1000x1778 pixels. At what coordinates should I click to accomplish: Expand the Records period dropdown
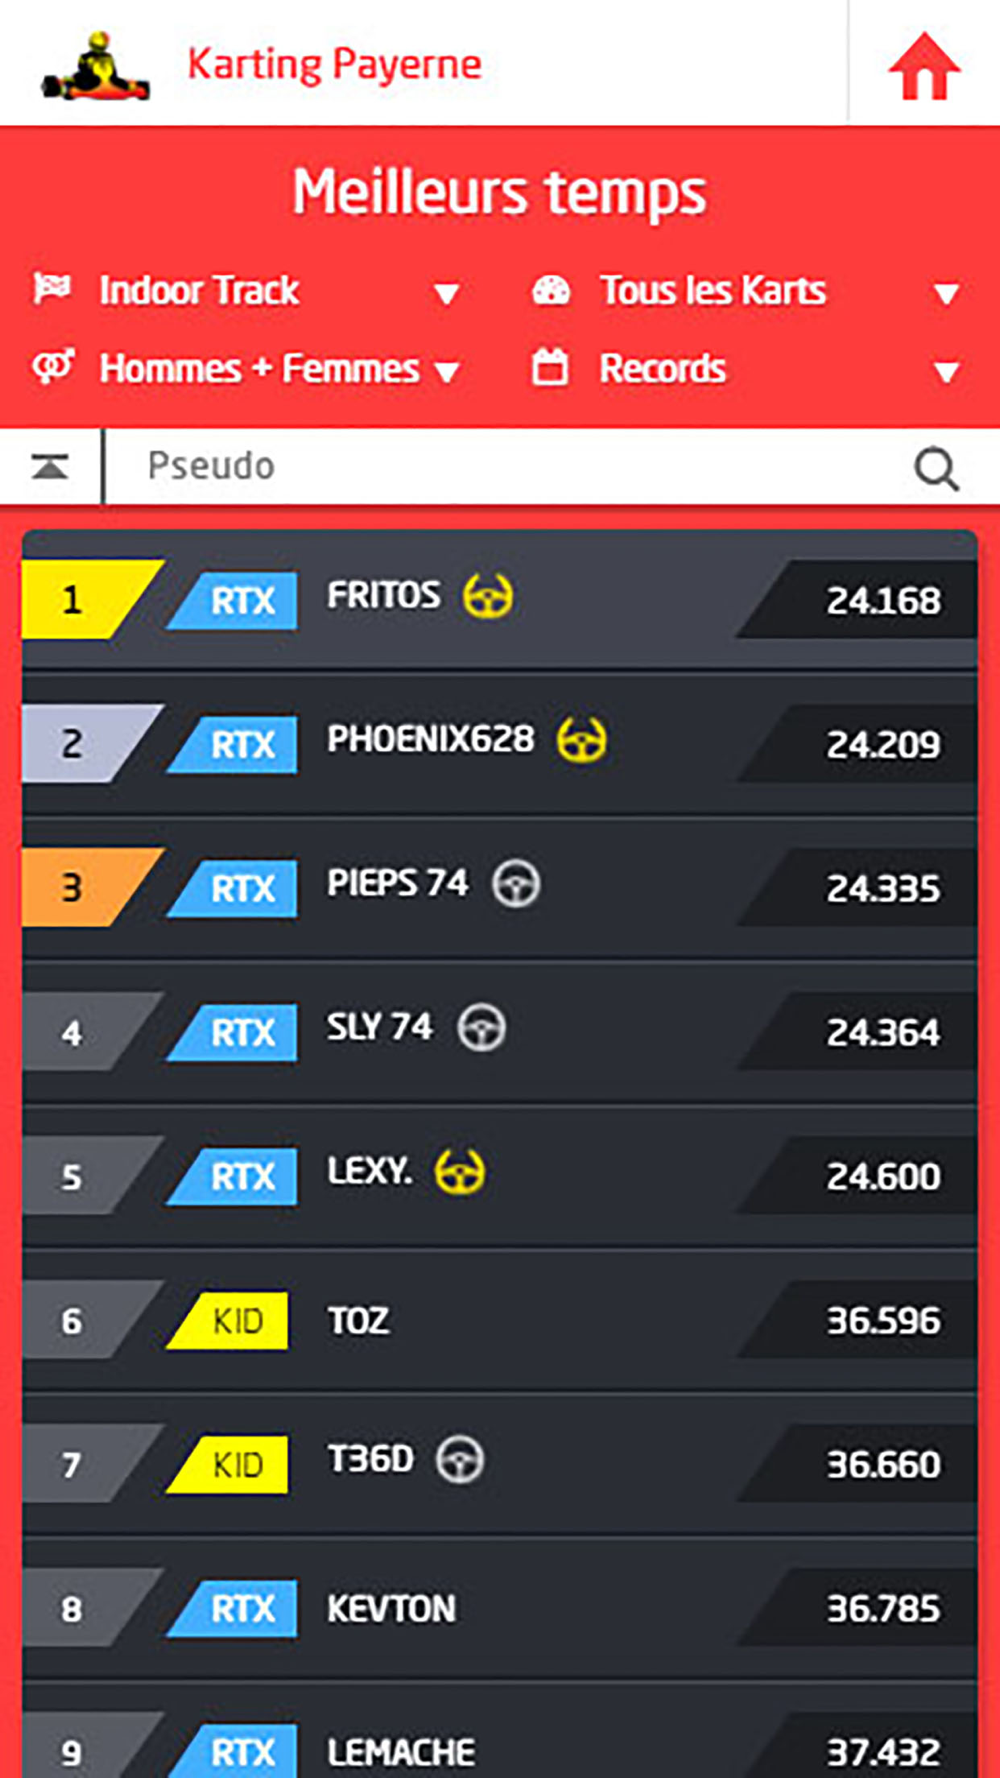click(x=745, y=369)
